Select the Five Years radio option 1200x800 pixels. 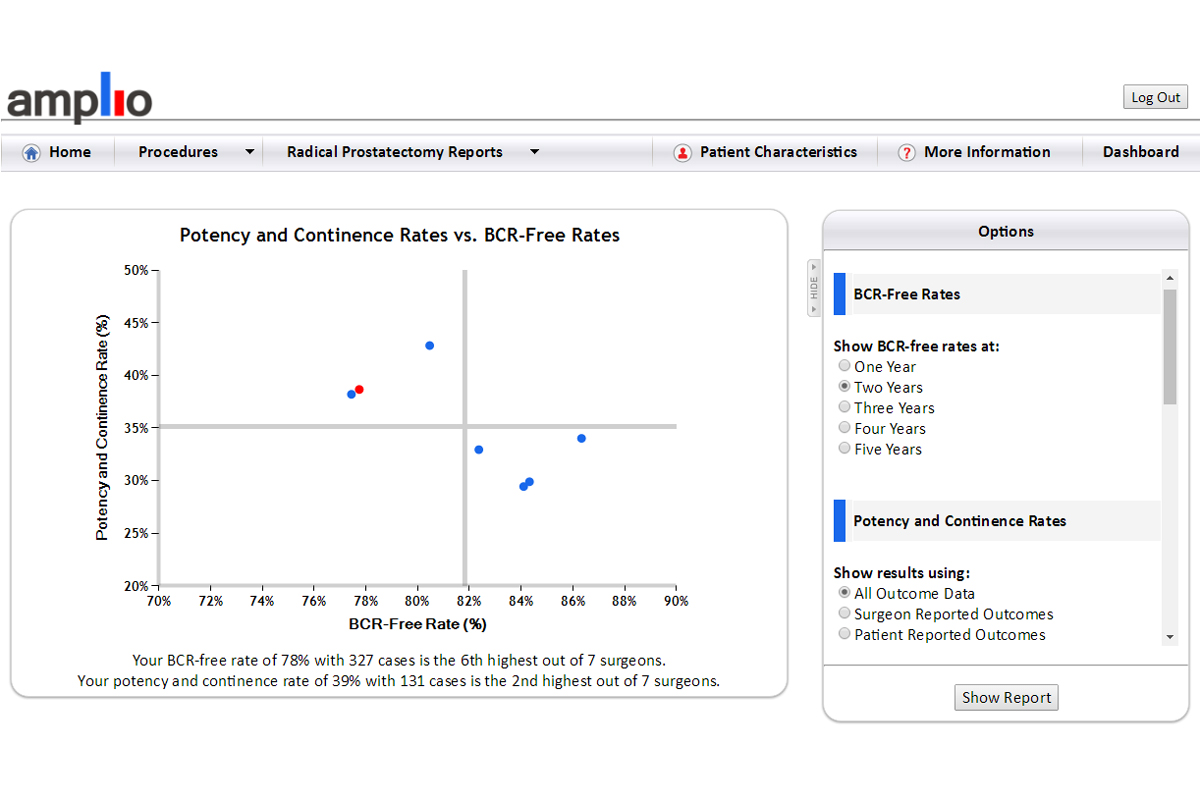(845, 449)
